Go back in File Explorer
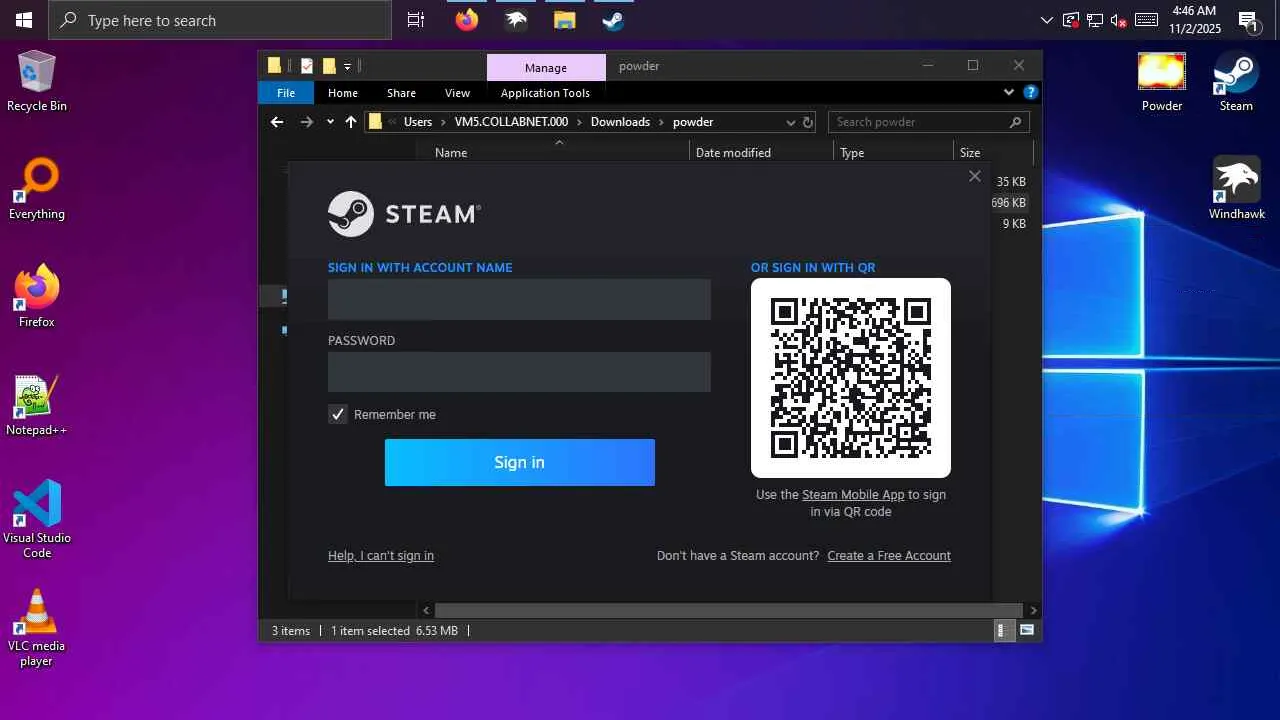This screenshot has height=720, width=1280. [x=277, y=122]
